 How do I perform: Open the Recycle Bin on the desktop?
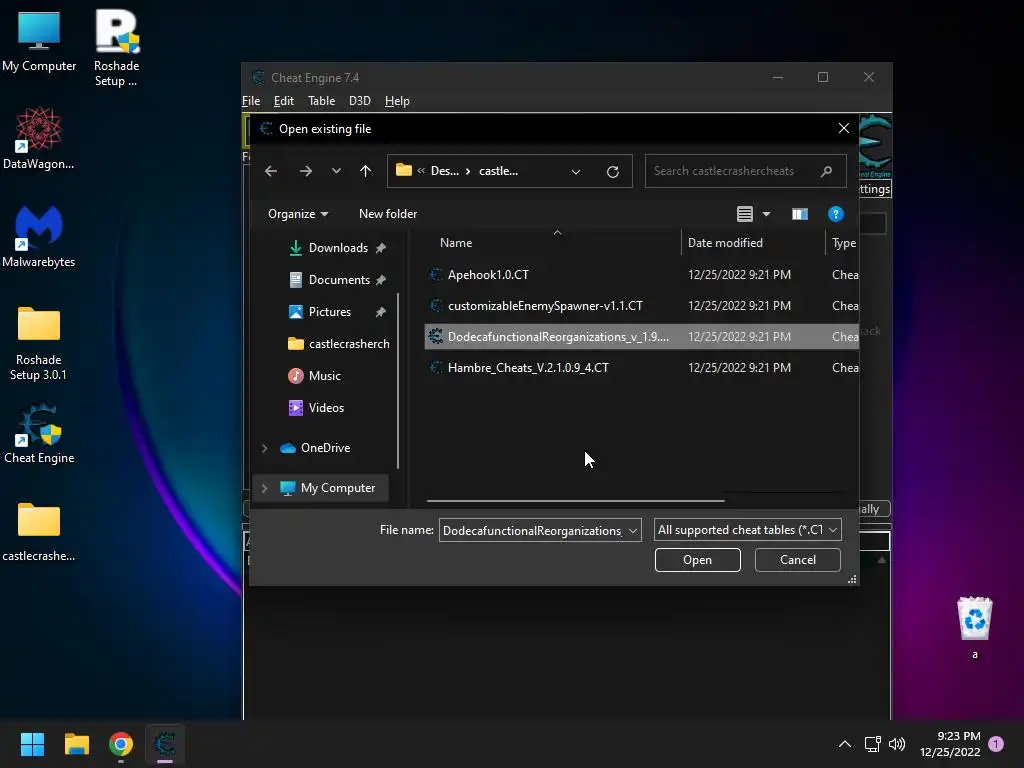point(974,626)
